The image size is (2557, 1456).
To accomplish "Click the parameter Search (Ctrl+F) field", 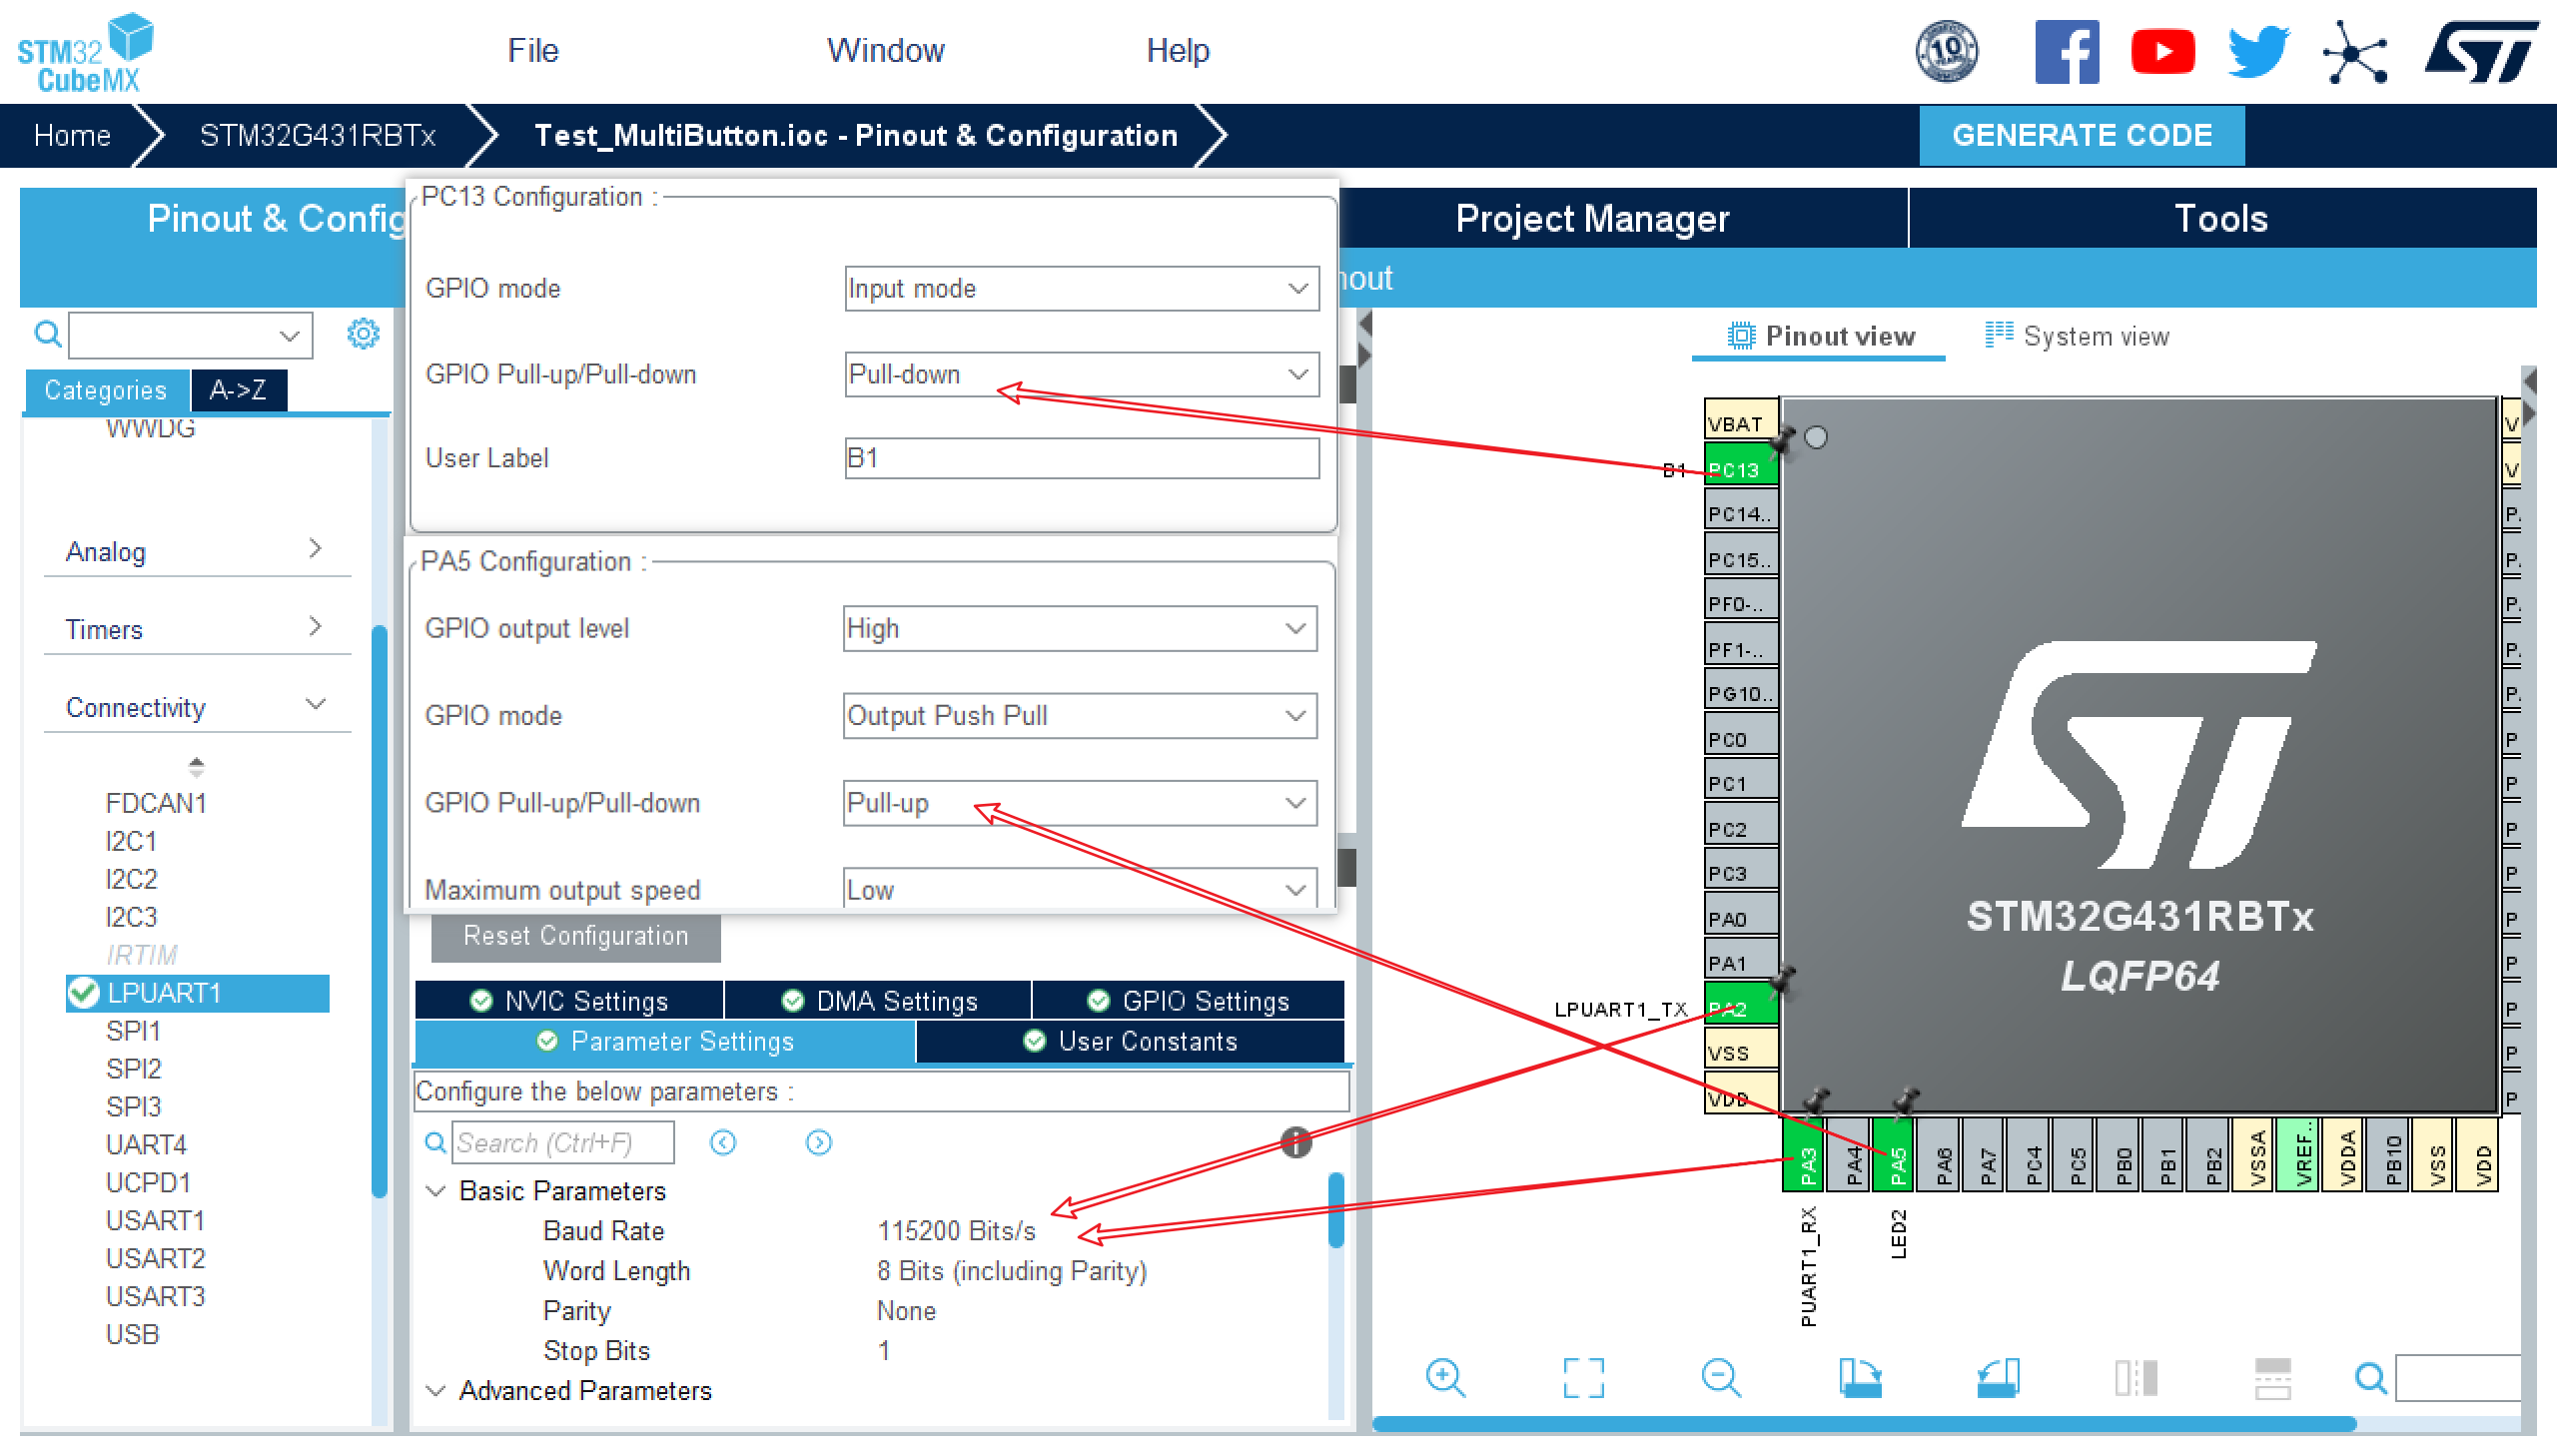I will point(563,1142).
